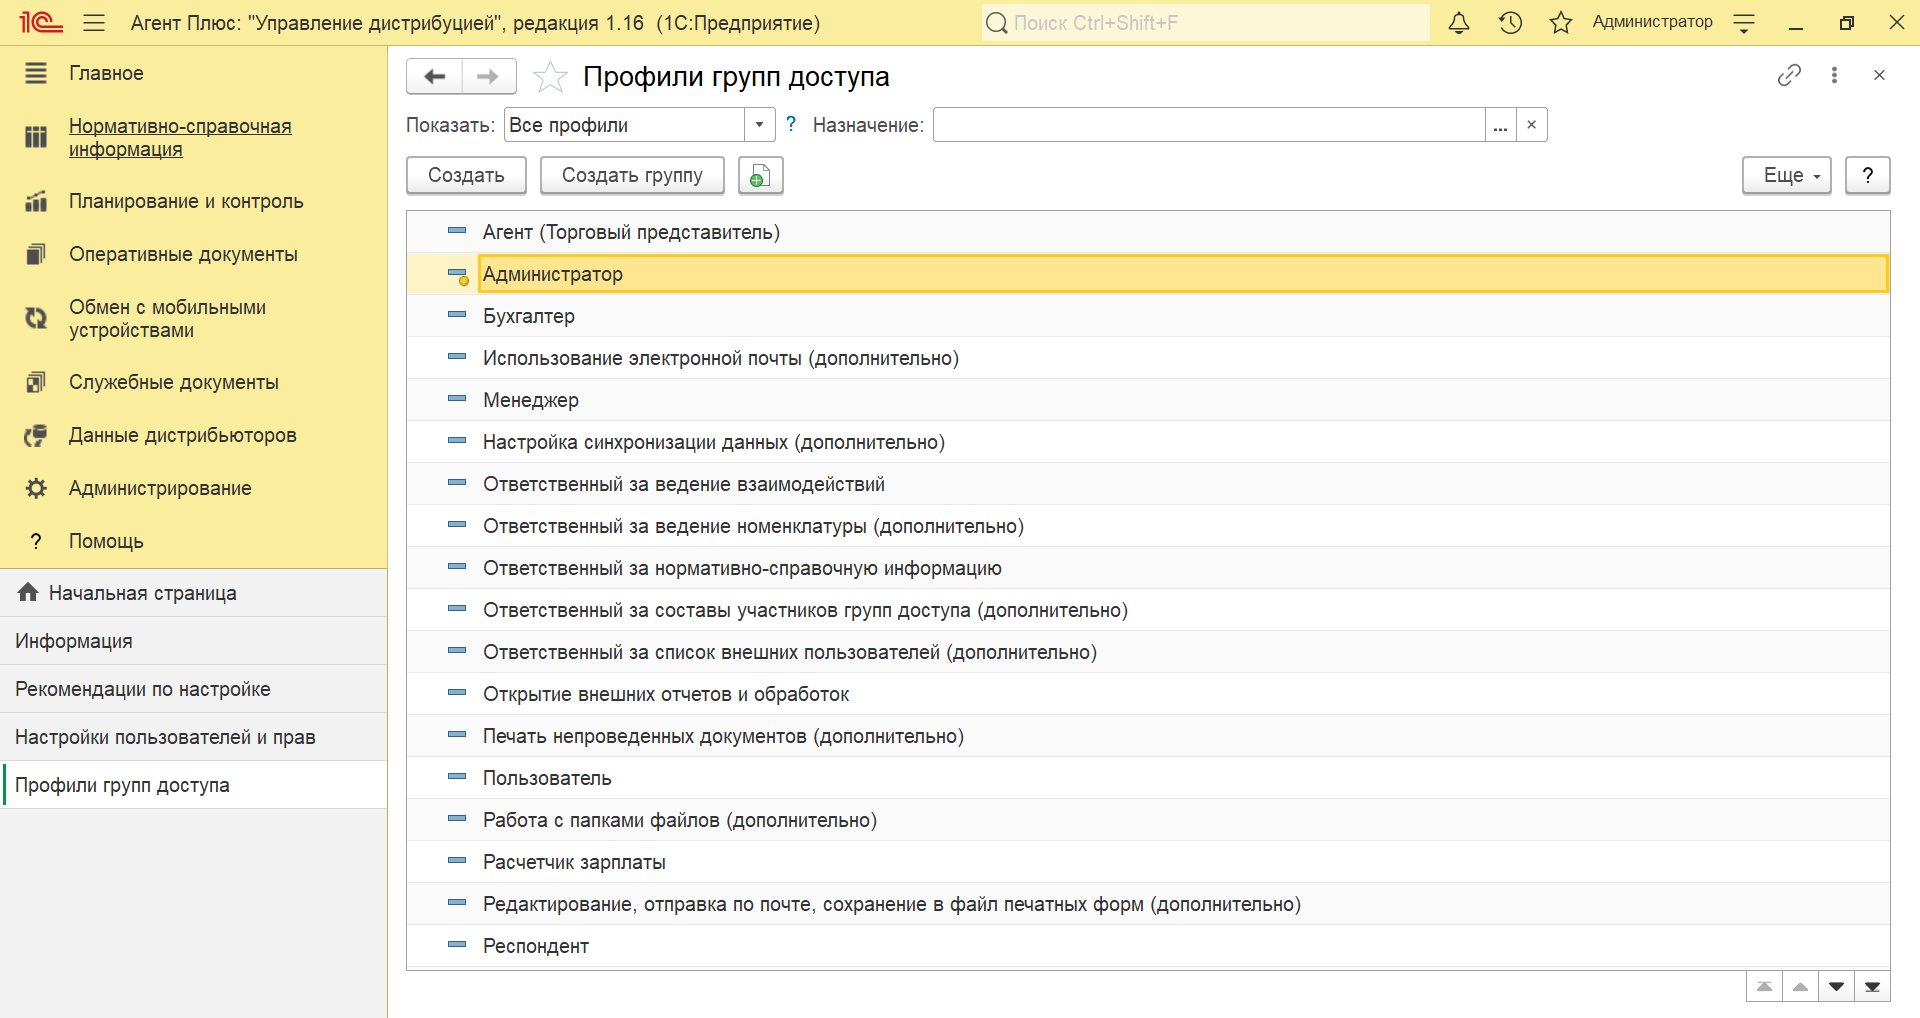Select Профили групп доступа tab in panel
Viewport: 1920px width, 1018px height.
[193, 785]
